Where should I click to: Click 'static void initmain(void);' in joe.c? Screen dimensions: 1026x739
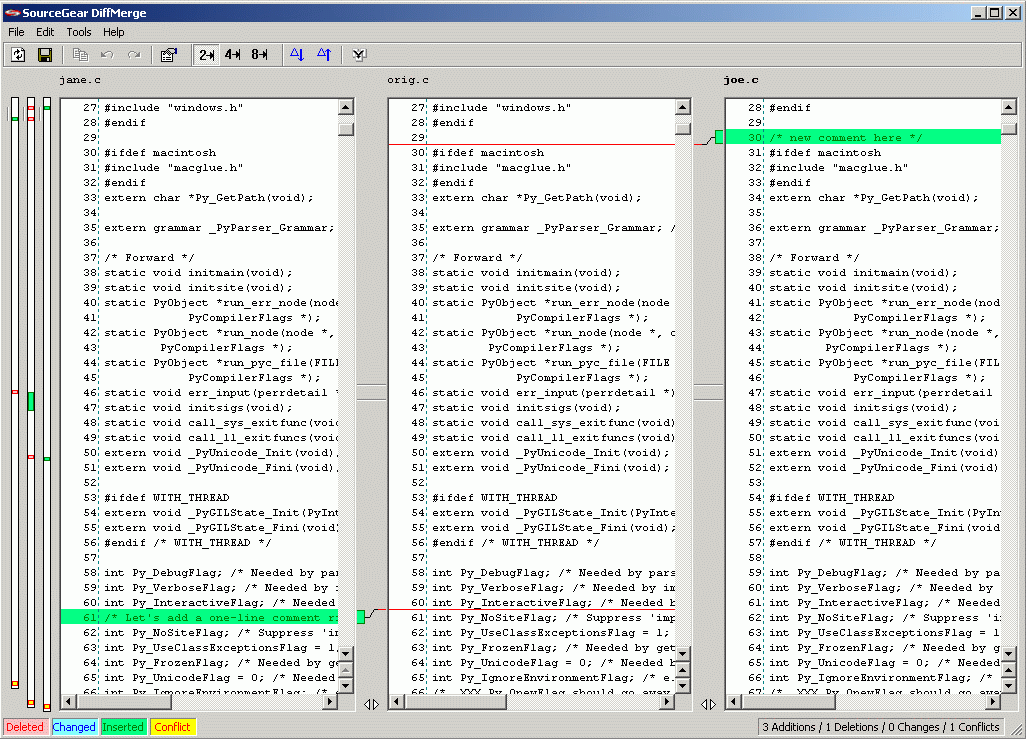[863, 272]
